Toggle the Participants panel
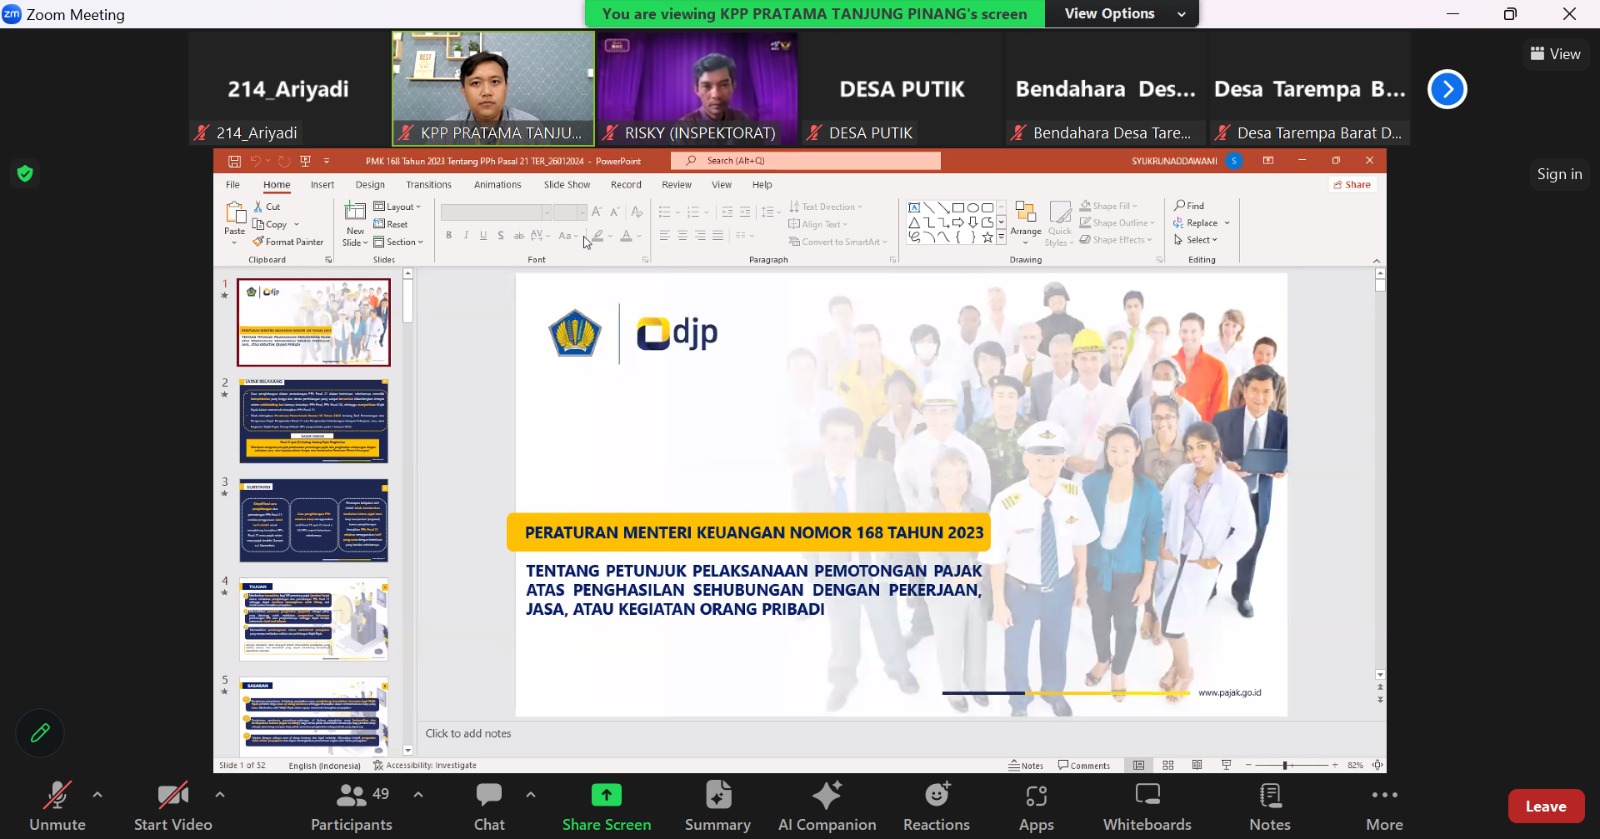 pos(351,806)
